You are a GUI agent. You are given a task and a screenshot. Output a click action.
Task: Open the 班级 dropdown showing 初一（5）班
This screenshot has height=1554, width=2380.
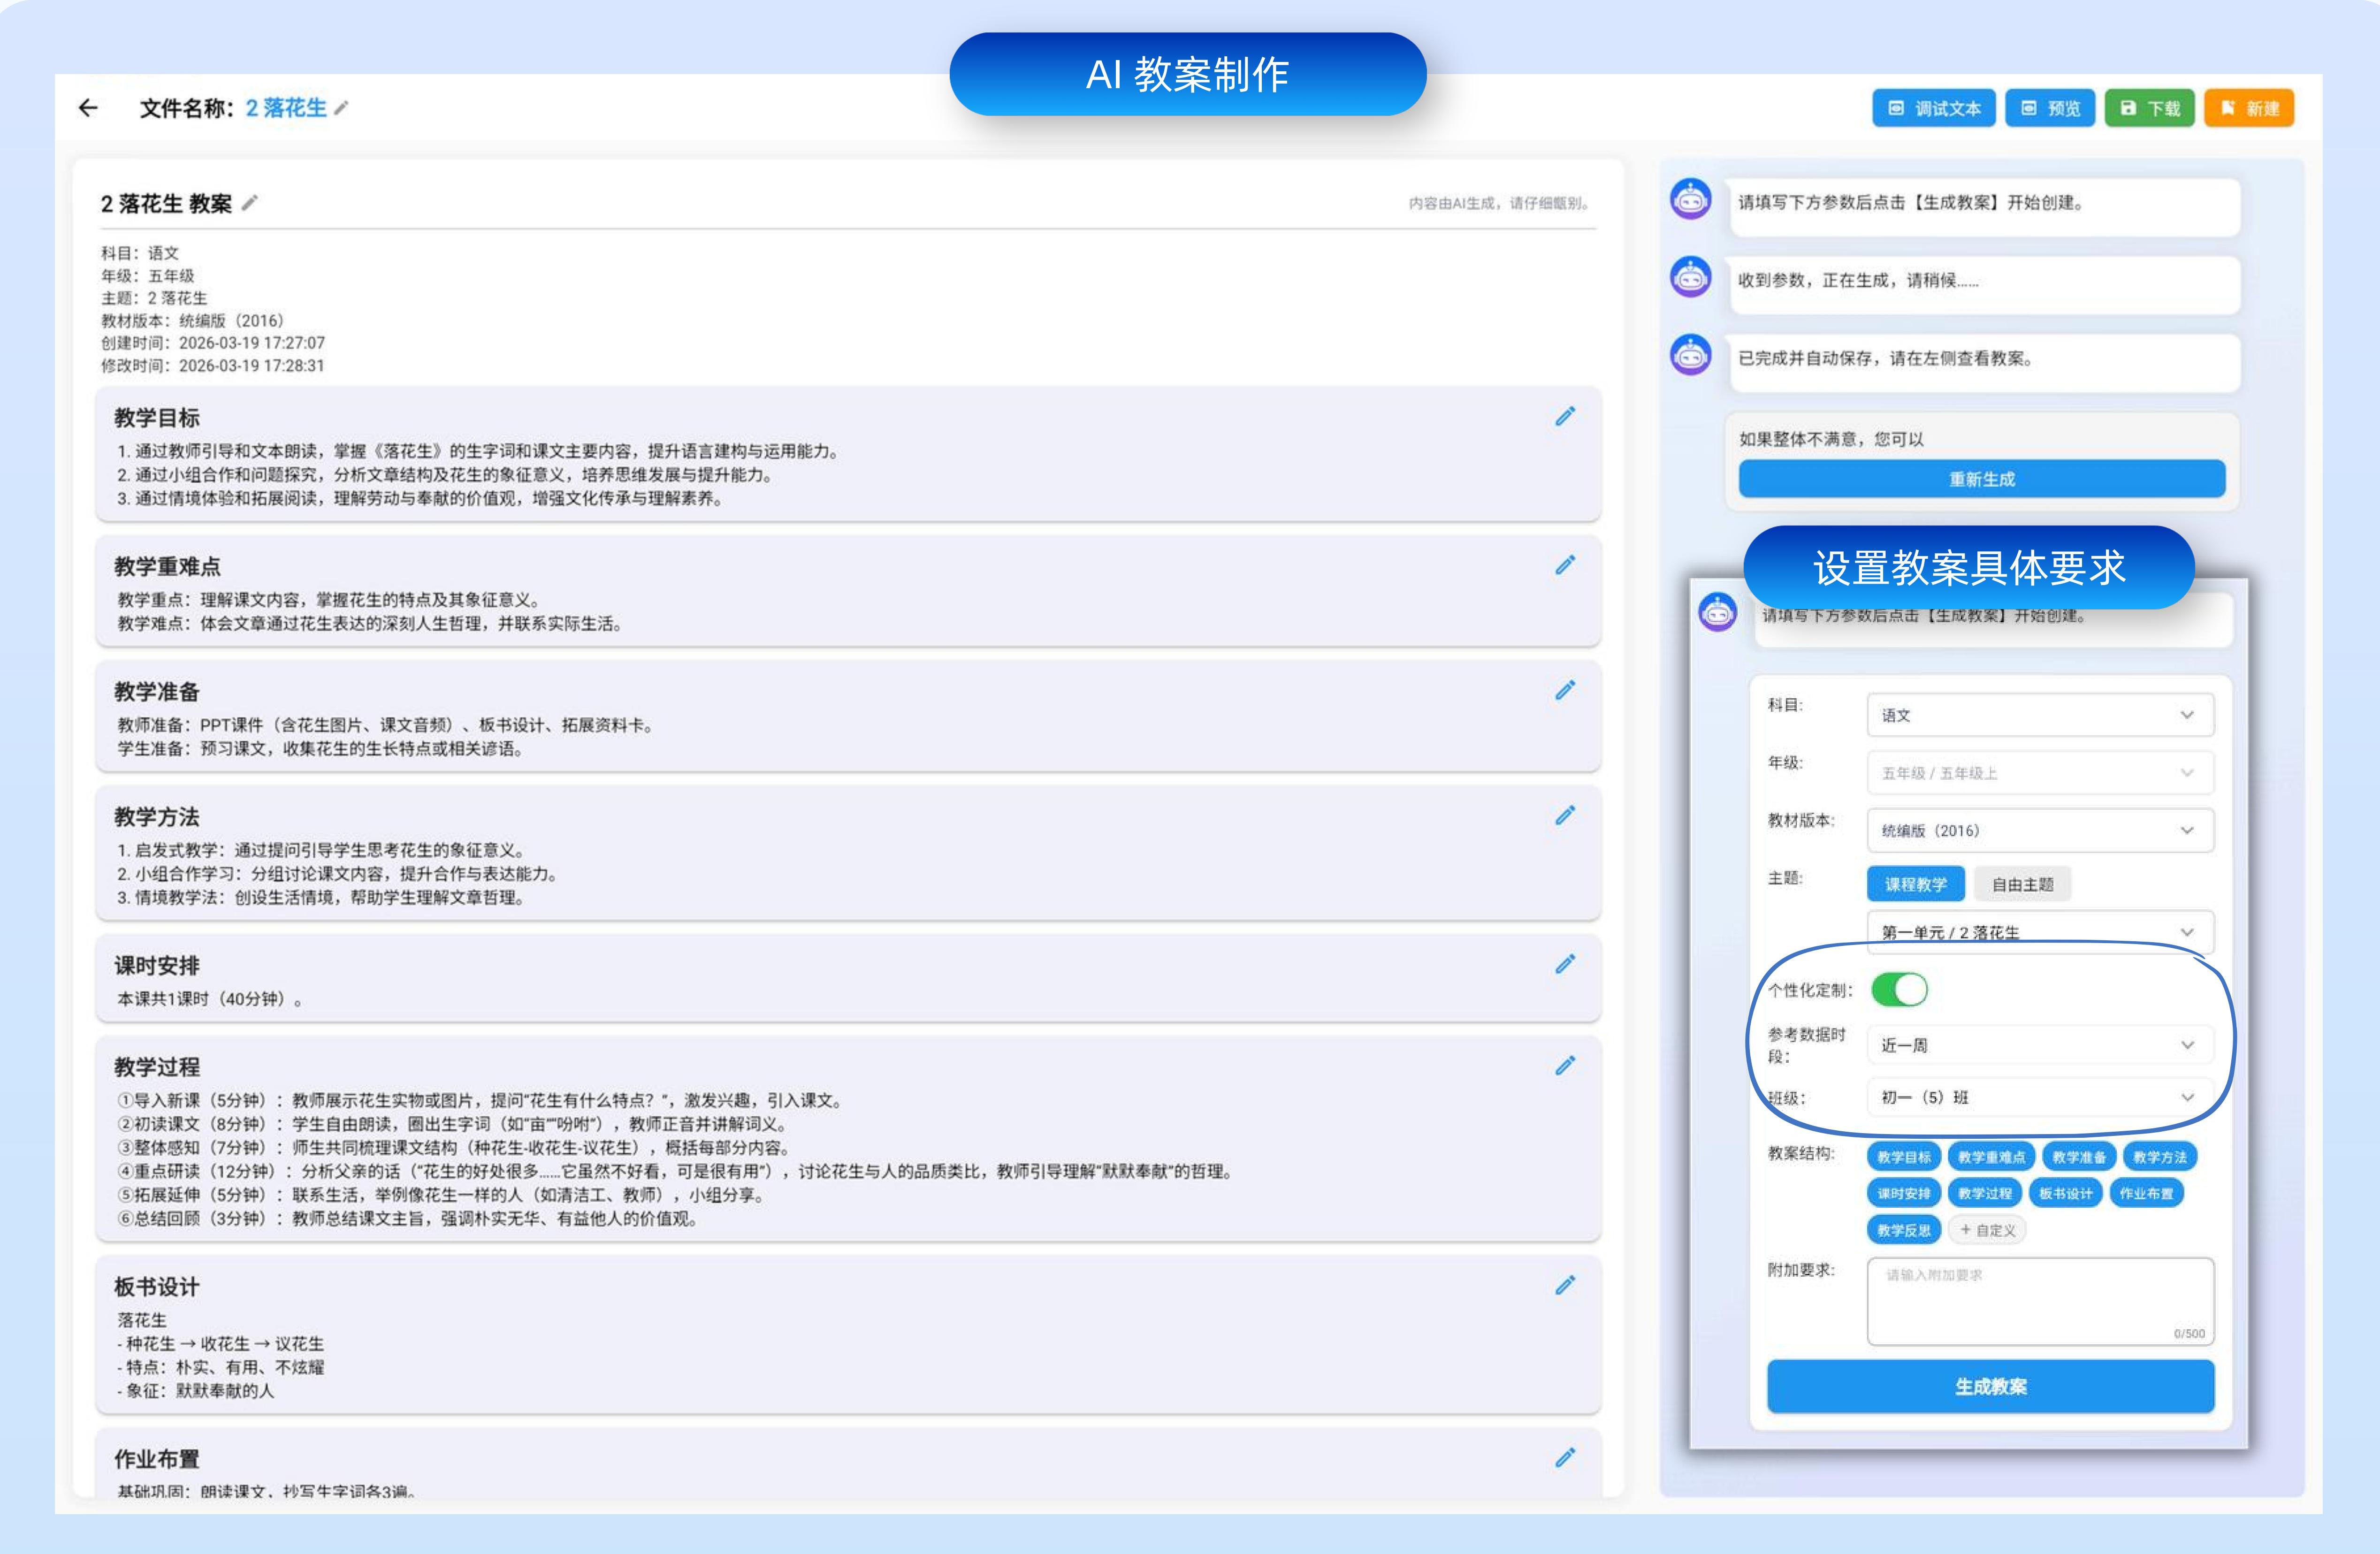pyautogui.click(x=2040, y=1097)
